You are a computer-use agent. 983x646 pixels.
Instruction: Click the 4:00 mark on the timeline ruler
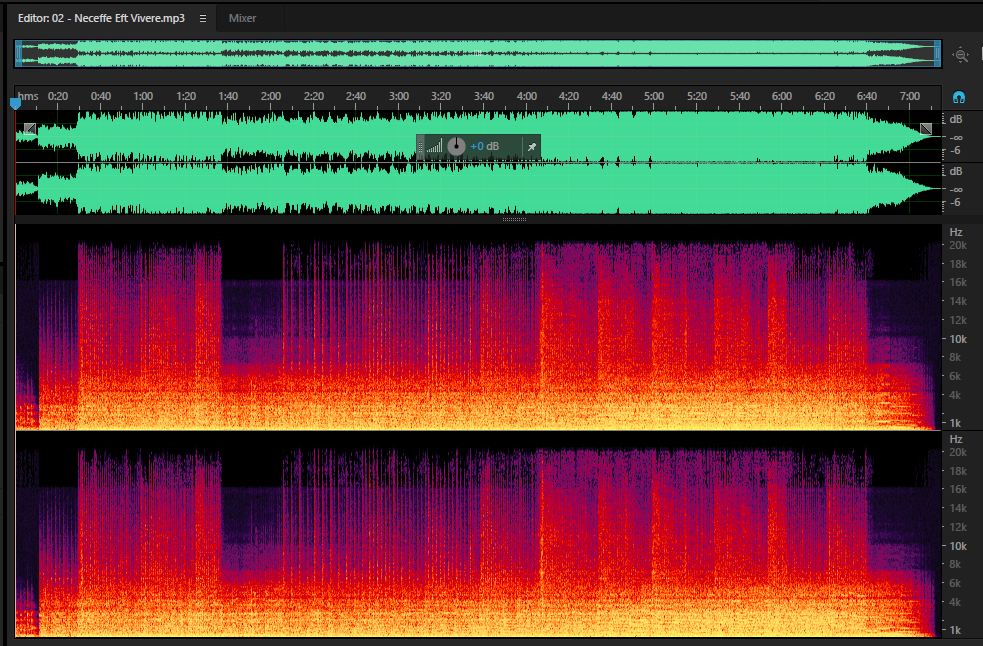(x=527, y=96)
